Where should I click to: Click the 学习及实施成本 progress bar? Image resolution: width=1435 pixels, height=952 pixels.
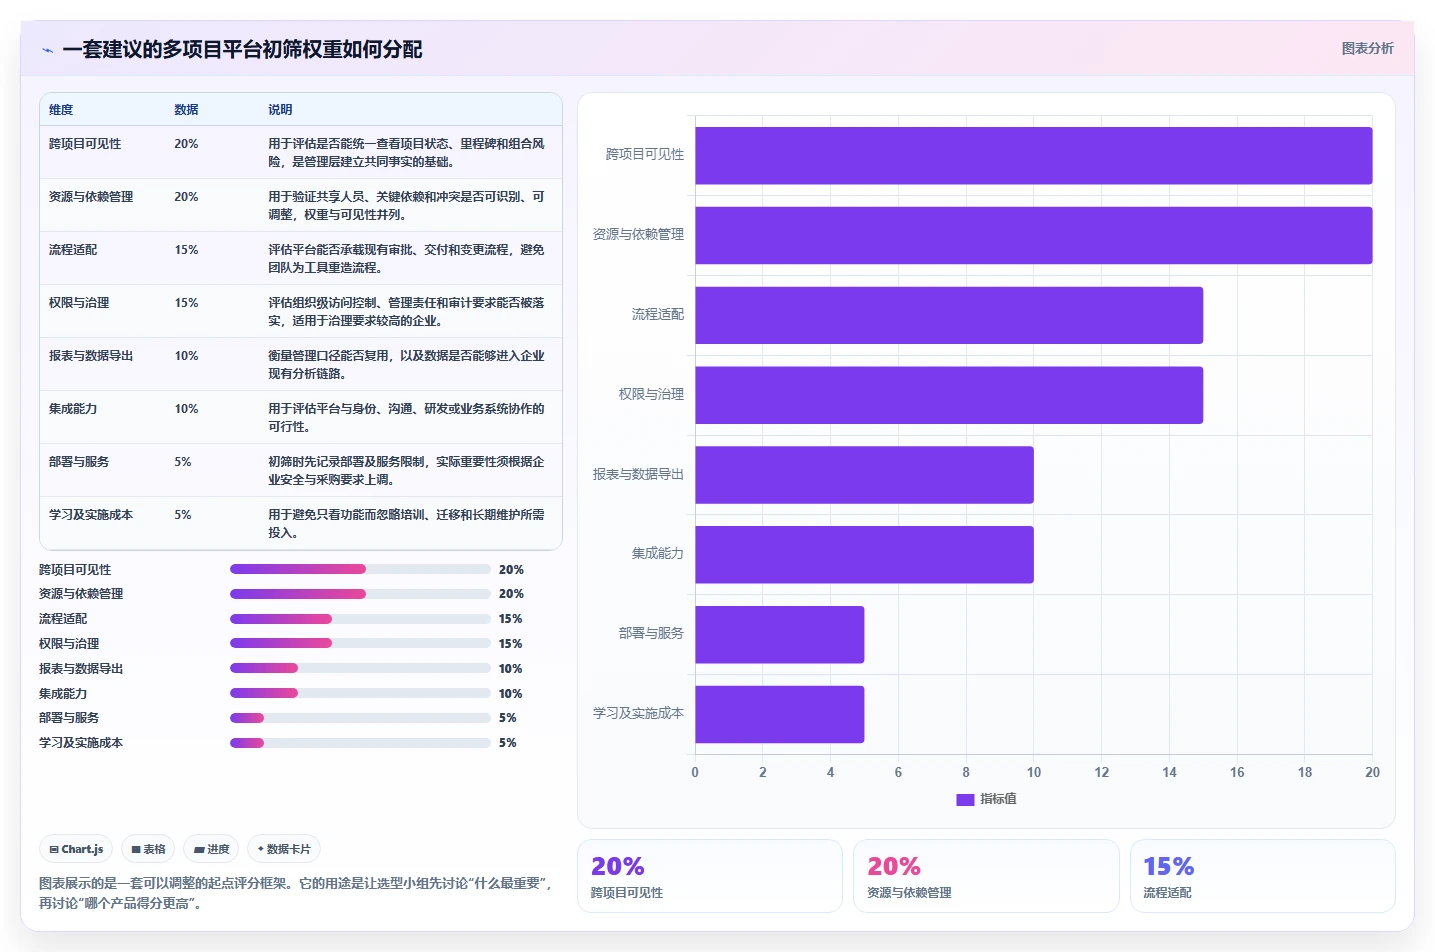click(360, 743)
